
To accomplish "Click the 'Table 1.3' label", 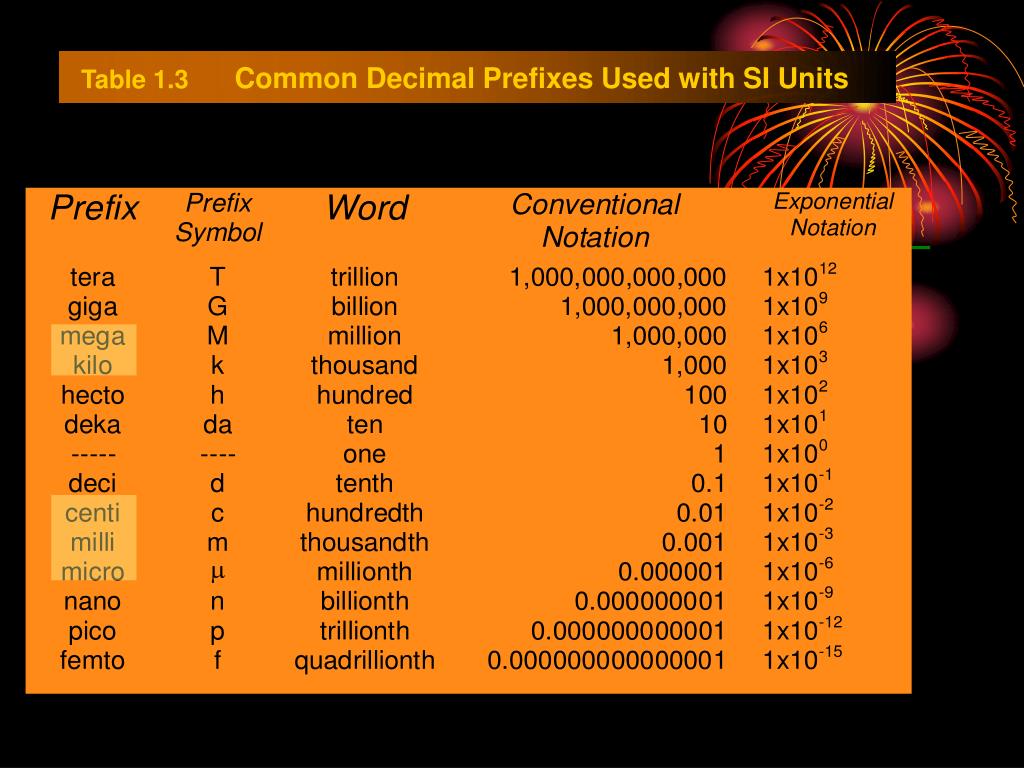I will click(134, 79).
